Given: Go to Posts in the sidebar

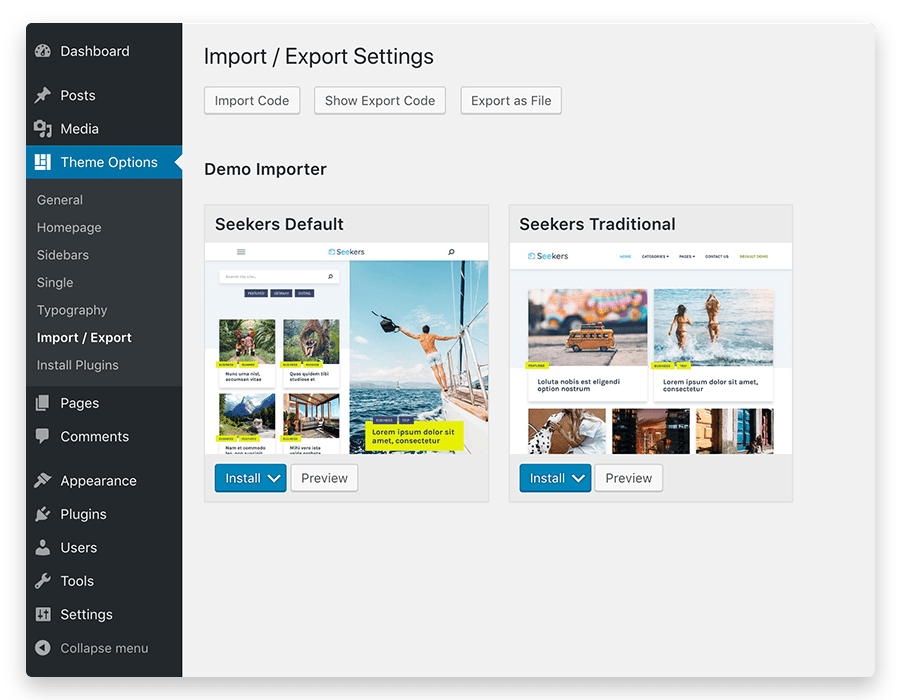Looking at the screenshot, I should [x=104, y=95].
